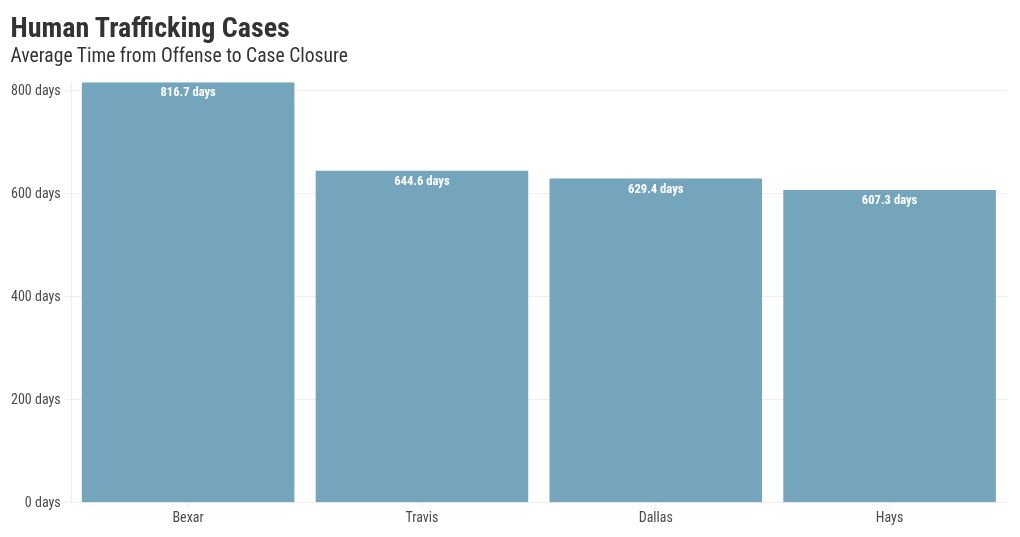Click the 644.6 days data label

click(422, 181)
